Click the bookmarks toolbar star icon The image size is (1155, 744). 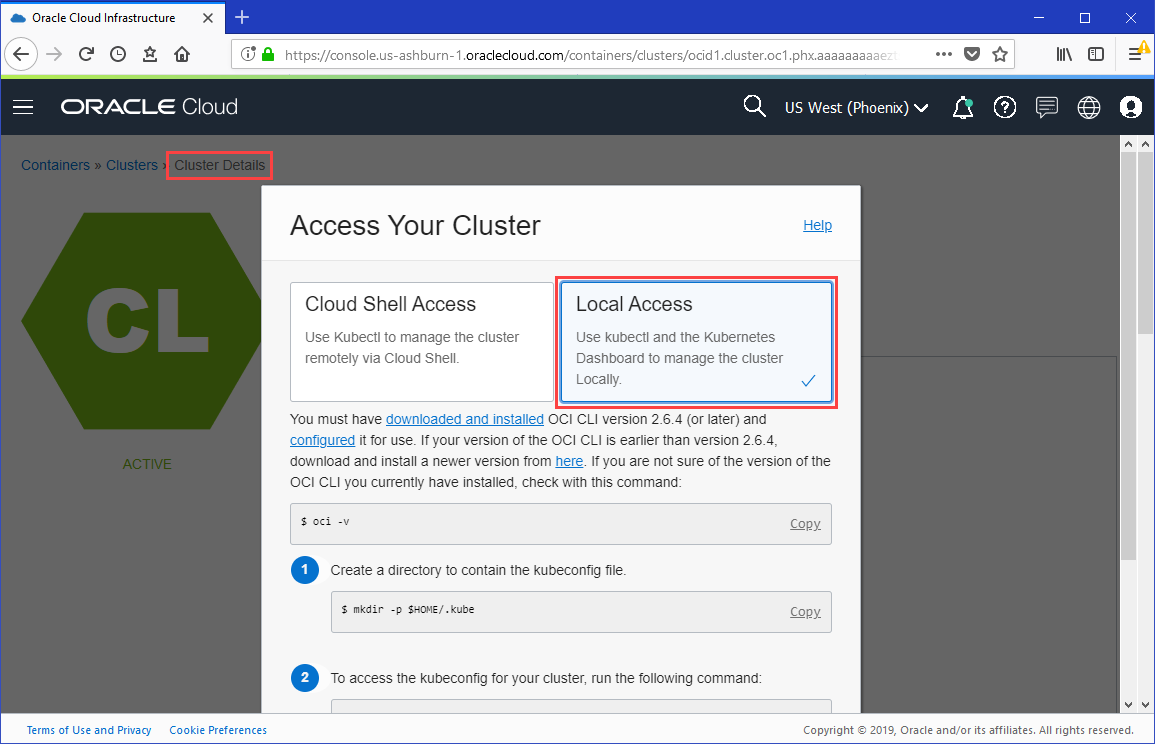150,55
